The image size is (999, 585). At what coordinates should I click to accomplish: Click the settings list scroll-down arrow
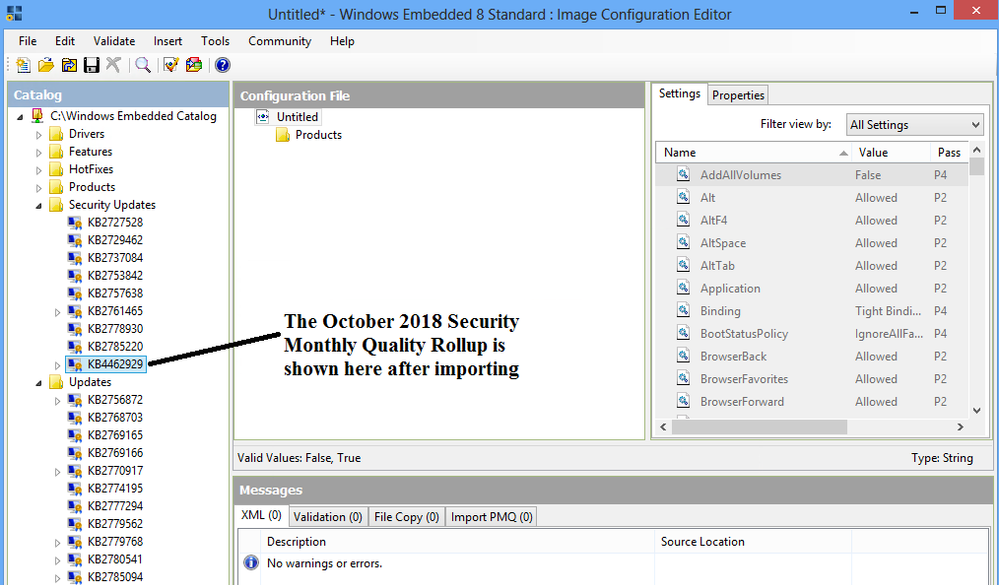point(977,411)
